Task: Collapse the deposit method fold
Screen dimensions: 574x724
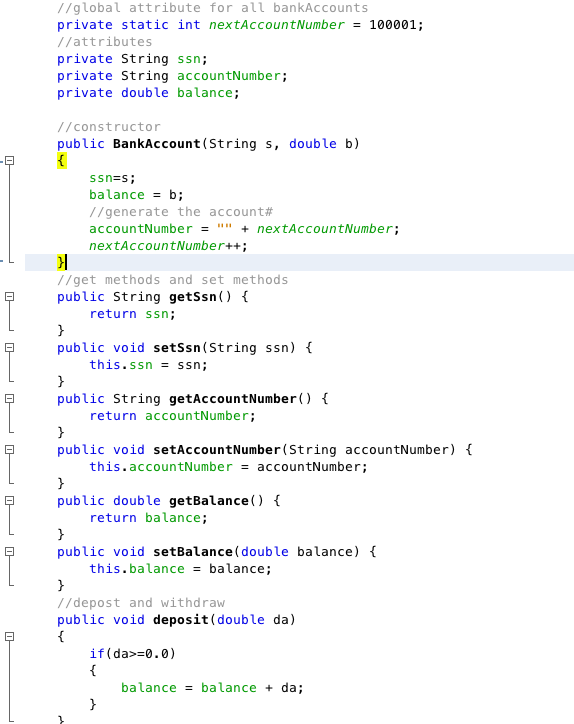Action: 9,637
